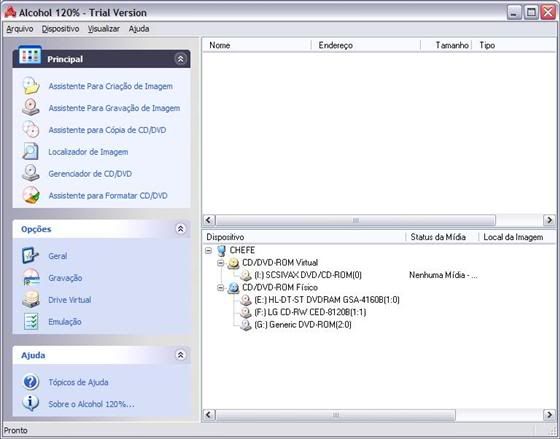Maximize the Alcohol 120% window
The width and height of the screenshot is (560, 439).
(531, 13)
